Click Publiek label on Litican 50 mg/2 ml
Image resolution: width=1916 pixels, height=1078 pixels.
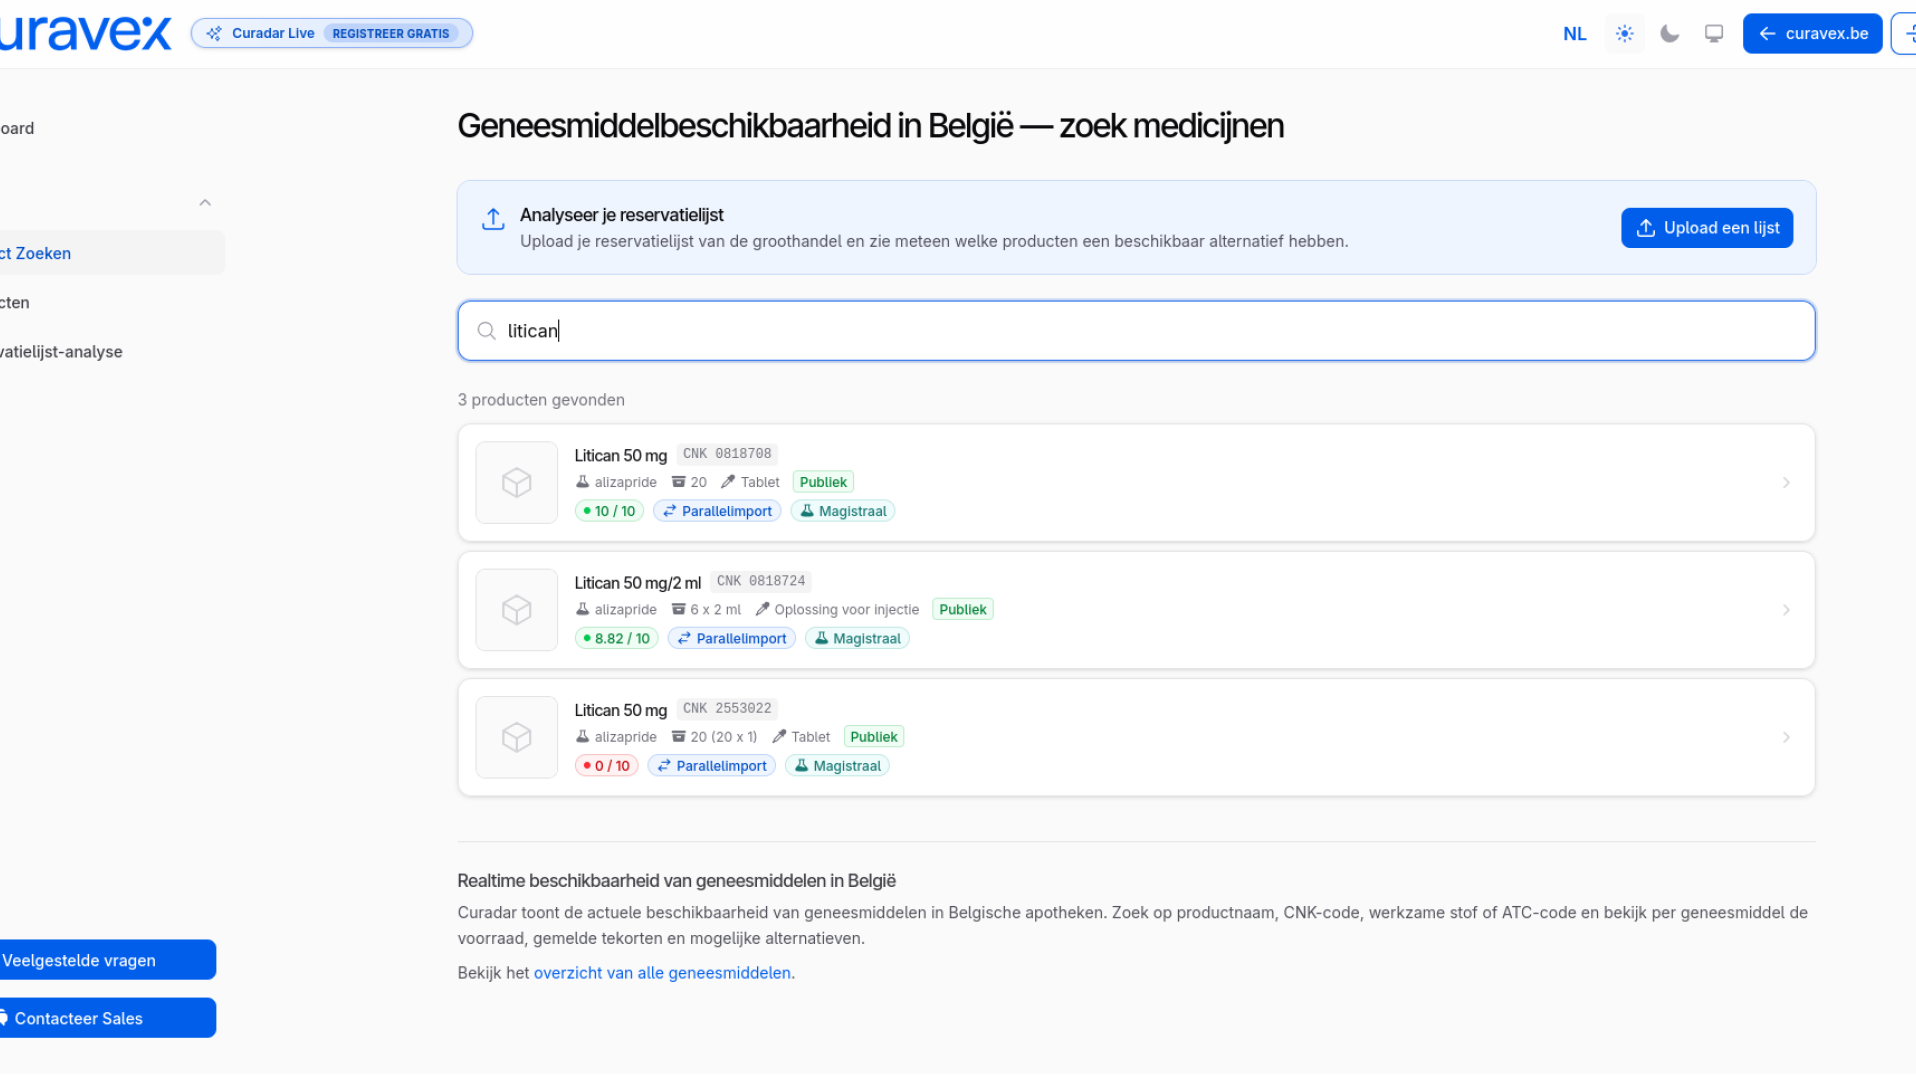tap(962, 609)
